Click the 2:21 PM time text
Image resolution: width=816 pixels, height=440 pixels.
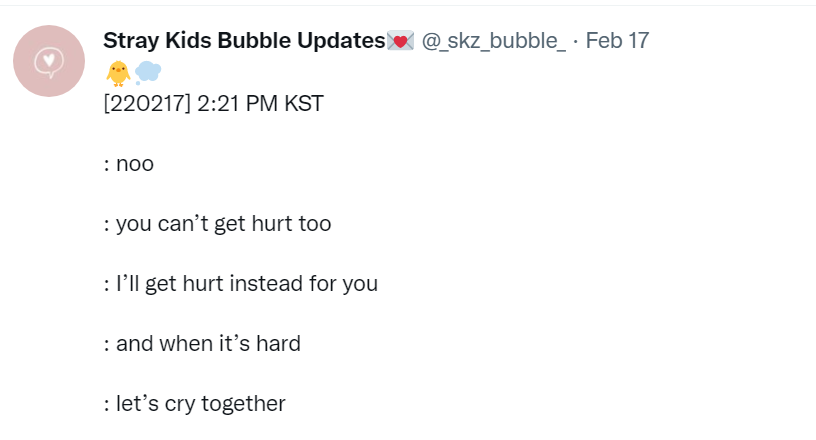coord(237,103)
